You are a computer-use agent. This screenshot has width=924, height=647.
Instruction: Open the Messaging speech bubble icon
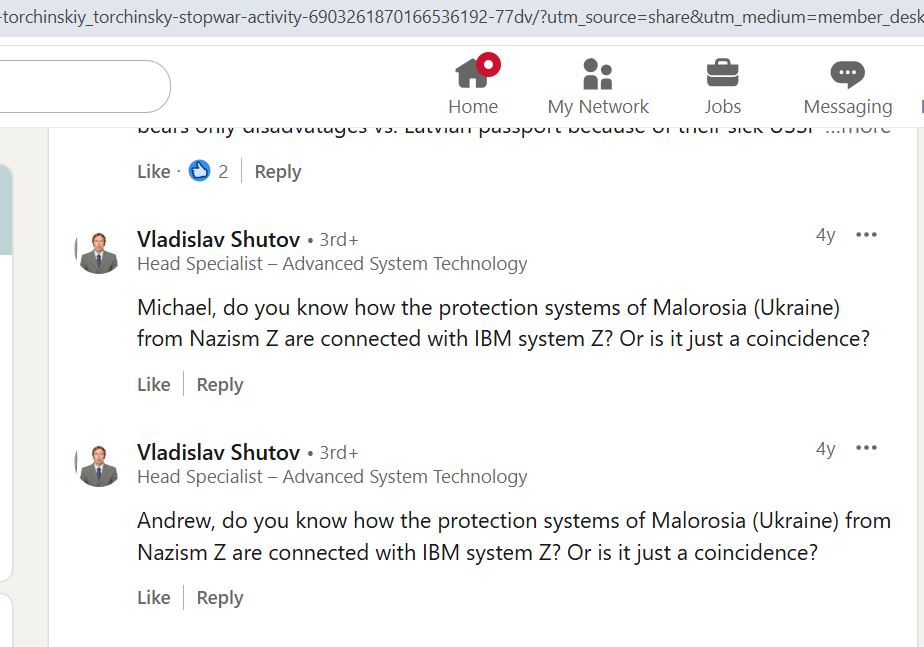pyautogui.click(x=847, y=74)
